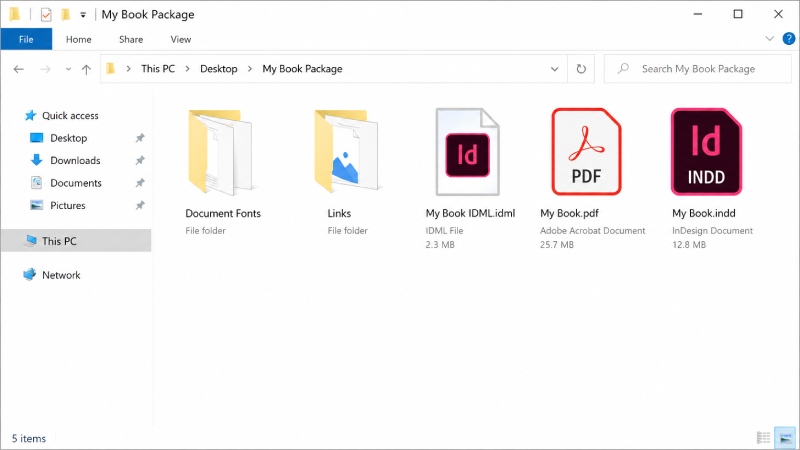800x450 pixels.
Task: Go back with the left arrow
Action: click(19, 69)
